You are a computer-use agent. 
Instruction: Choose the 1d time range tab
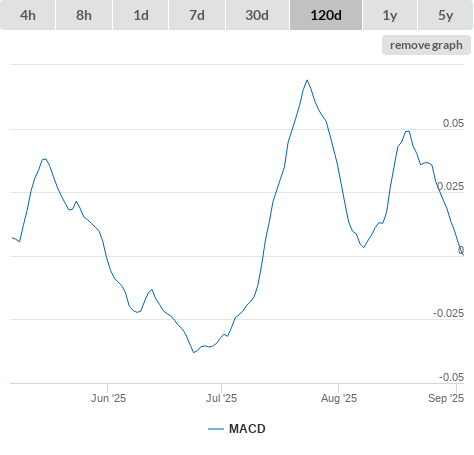(141, 15)
